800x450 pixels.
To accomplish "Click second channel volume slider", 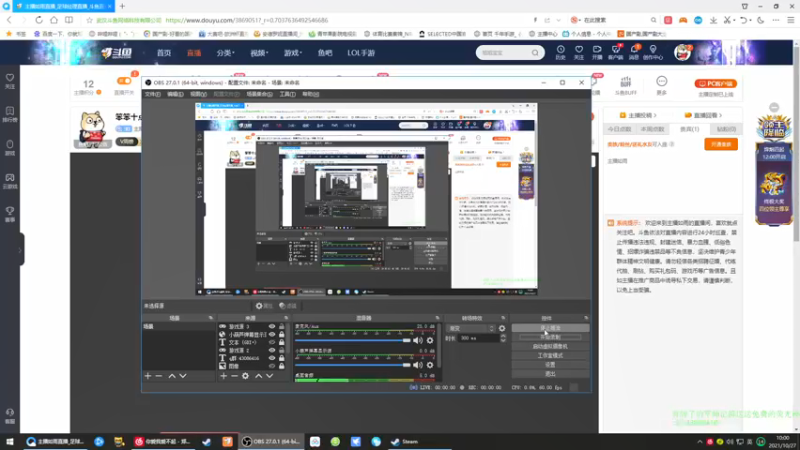I will (353, 365).
